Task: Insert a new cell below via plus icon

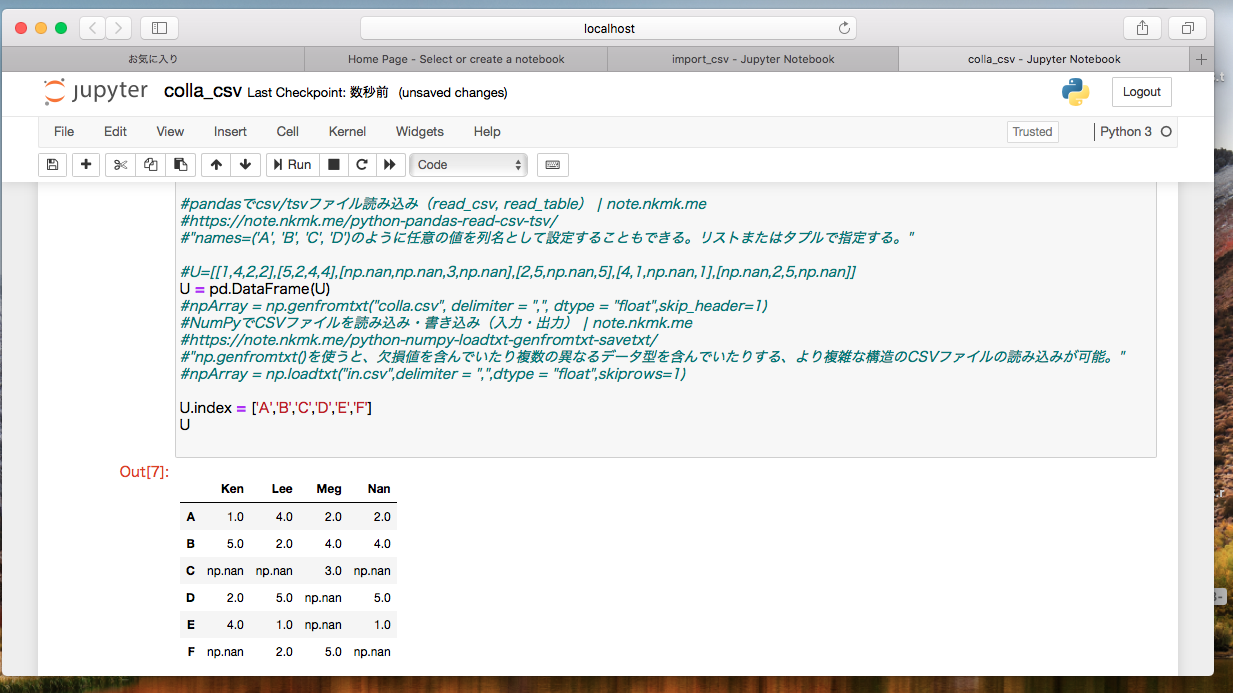Action: [85, 164]
